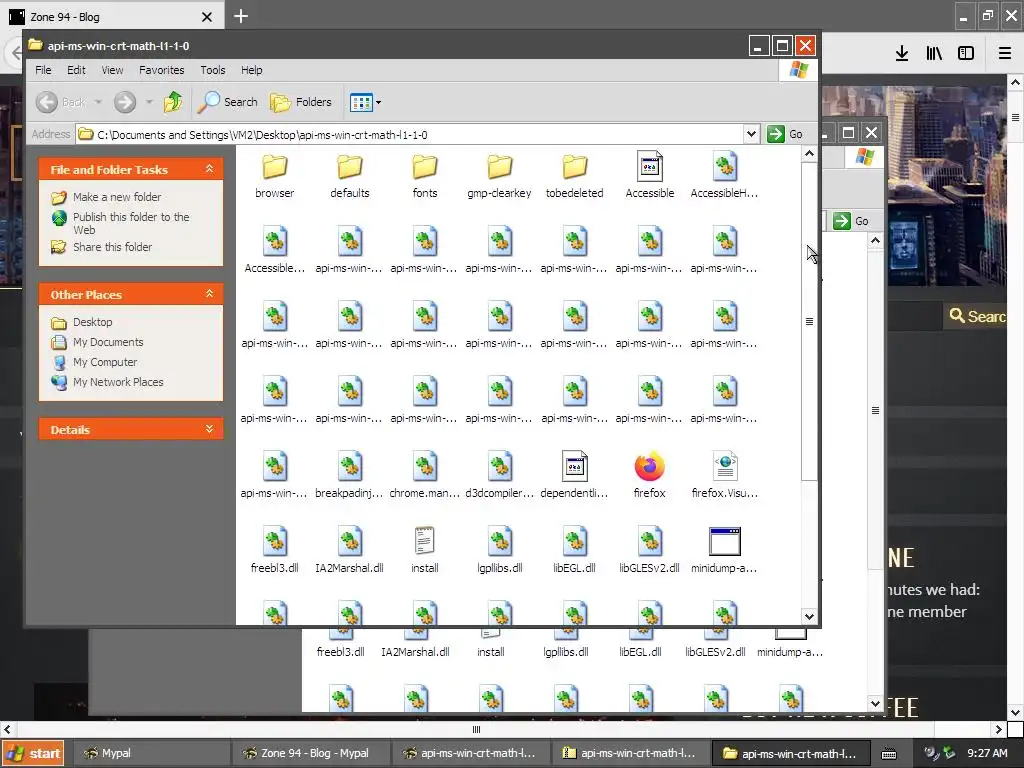Toggle the browser sidebar icon
The image size is (1024, 768).
pyautogui.click(x=966, y=53)
